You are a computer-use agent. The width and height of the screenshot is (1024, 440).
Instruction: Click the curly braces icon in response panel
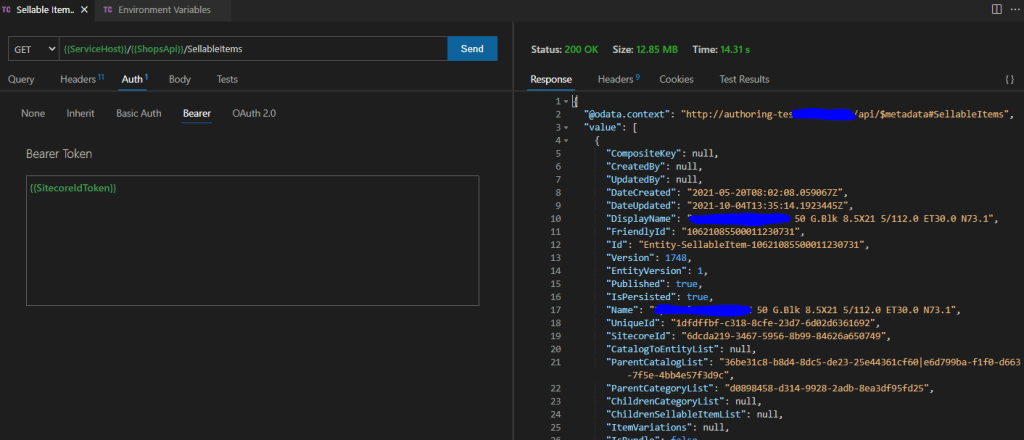(1009, 79)
